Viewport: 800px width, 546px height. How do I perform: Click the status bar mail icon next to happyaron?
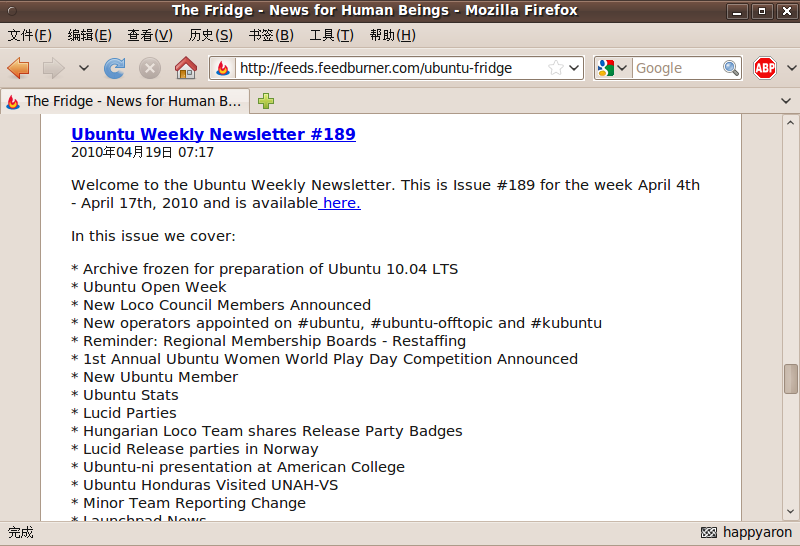(709, 533)
